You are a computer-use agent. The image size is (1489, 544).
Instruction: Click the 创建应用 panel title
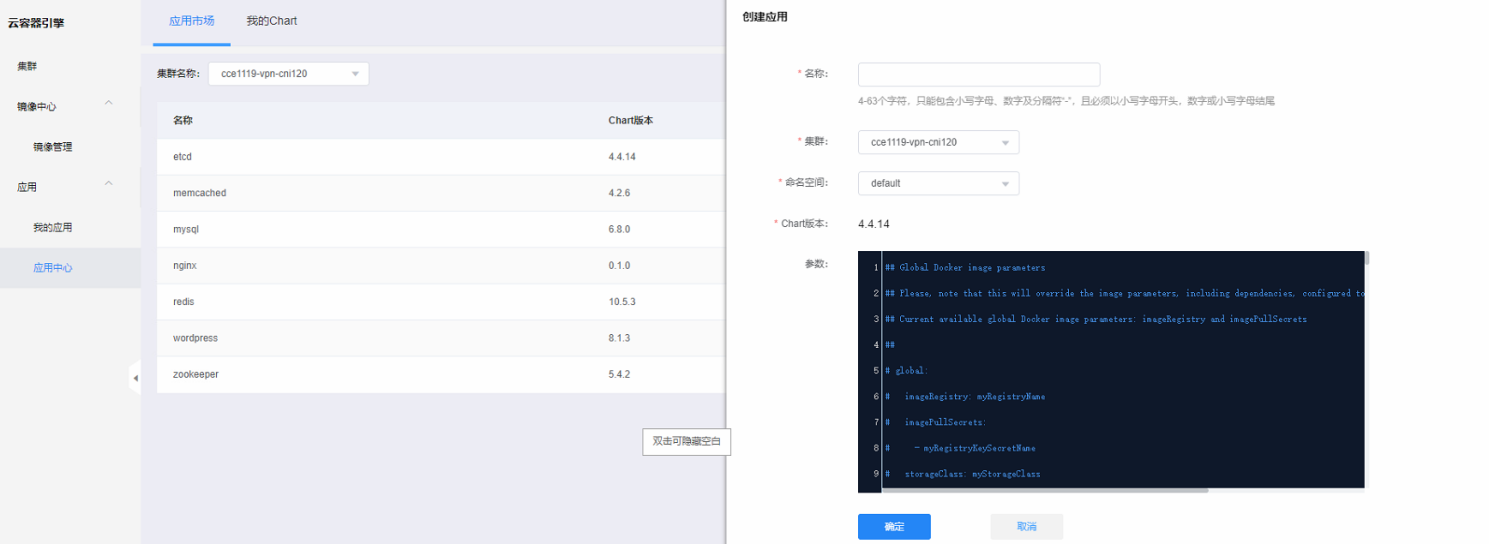point(764,17)
